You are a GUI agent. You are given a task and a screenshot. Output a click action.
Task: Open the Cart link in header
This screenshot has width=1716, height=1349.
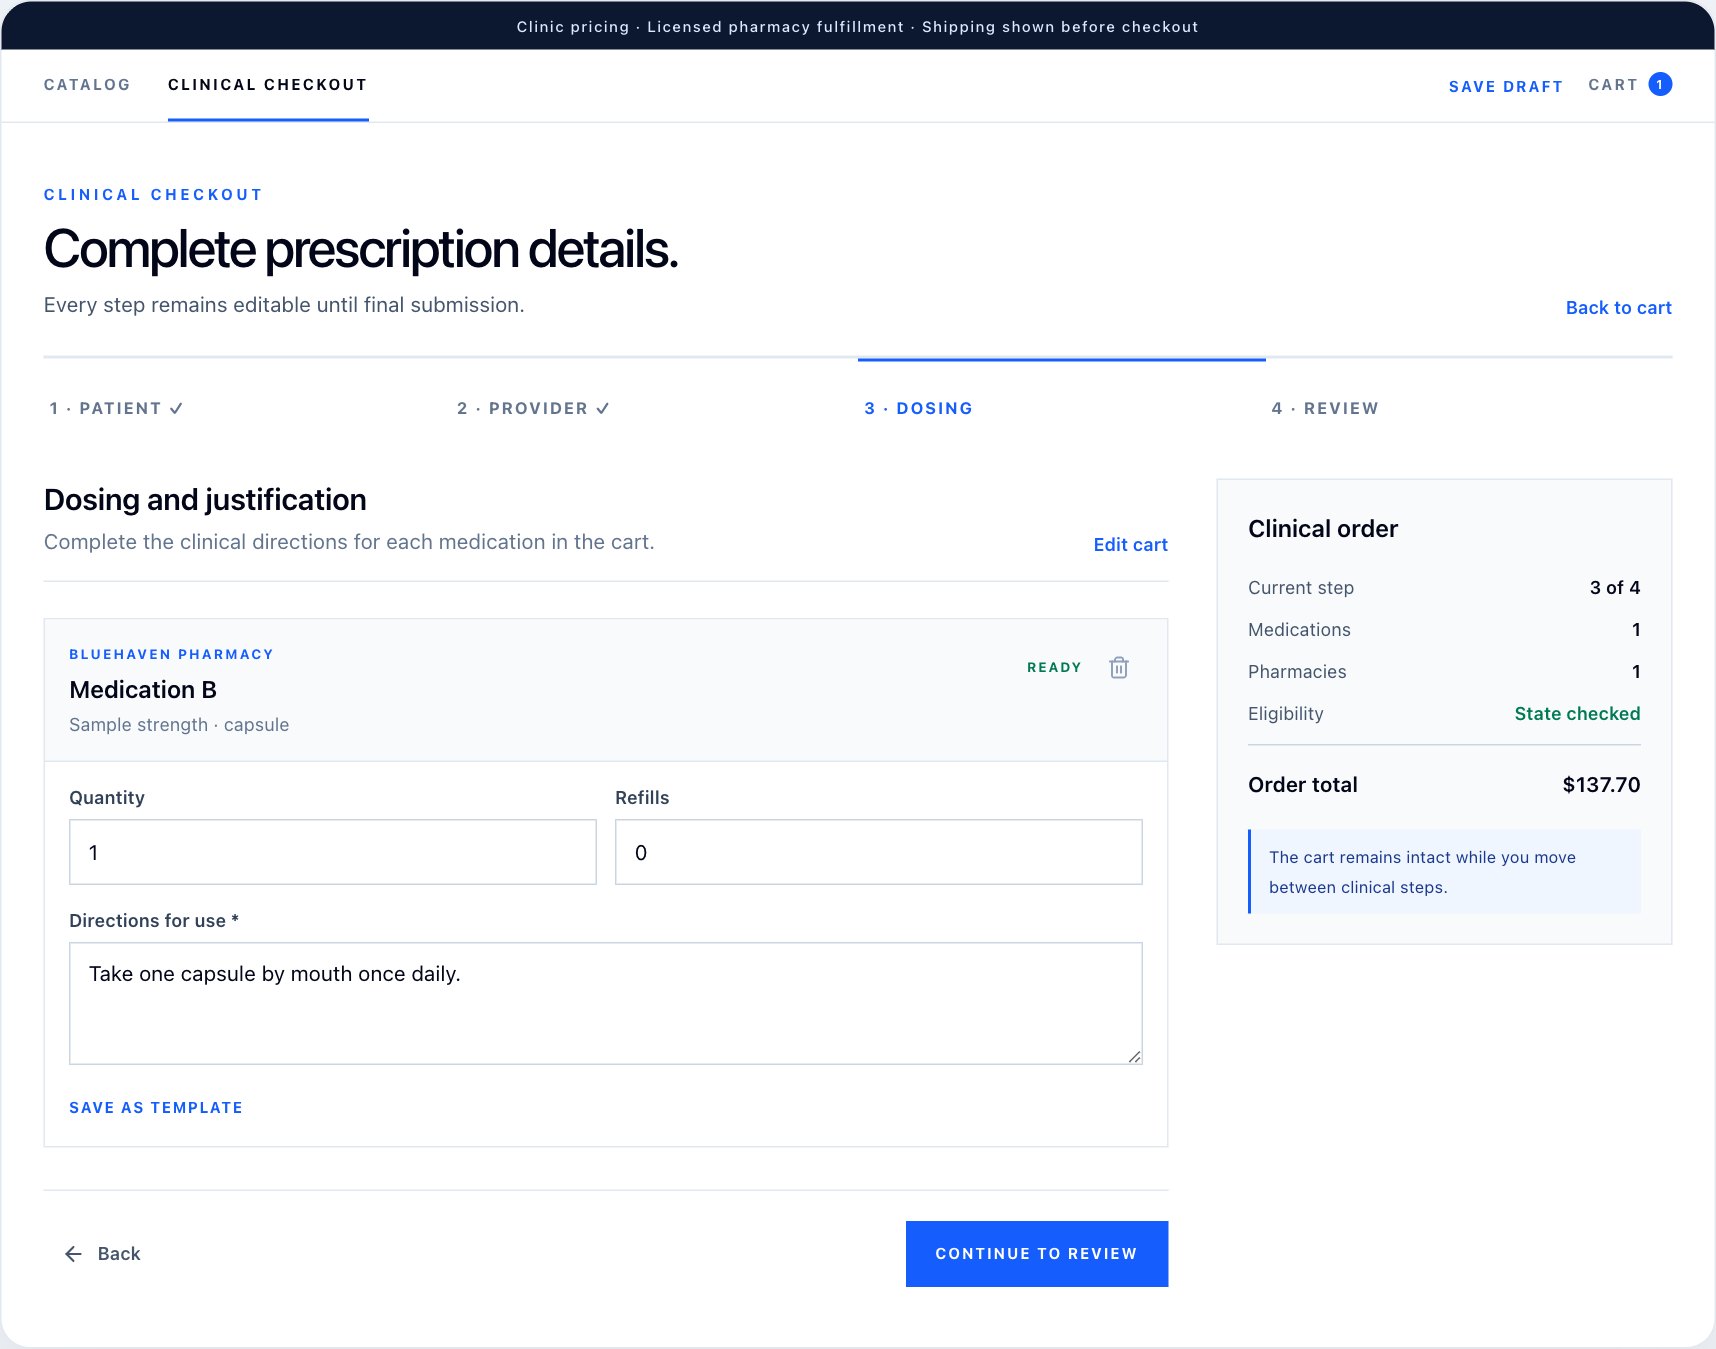click(1612, 85)
